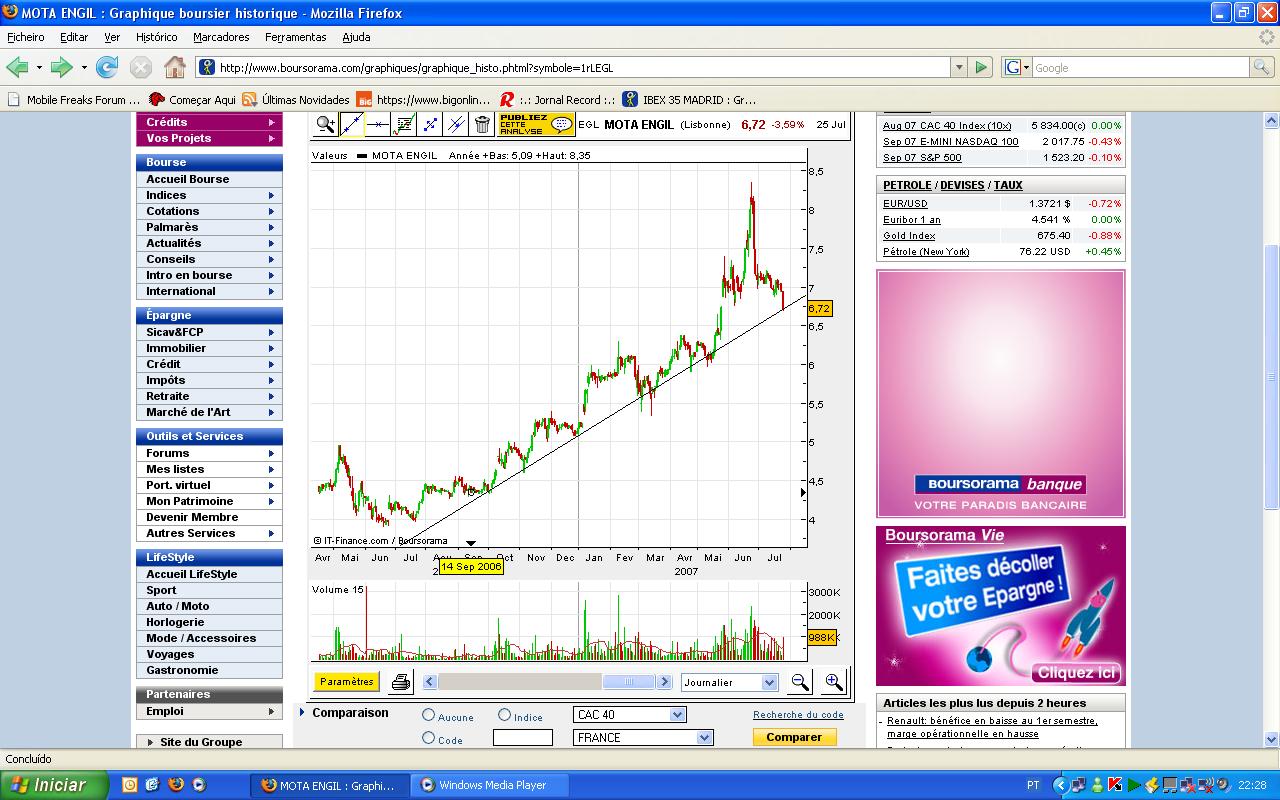The height and width of the screenshot is (800, 1280).
Task: Zoom in the chart with plus magnifier
Action: click(x=833, y=682)
